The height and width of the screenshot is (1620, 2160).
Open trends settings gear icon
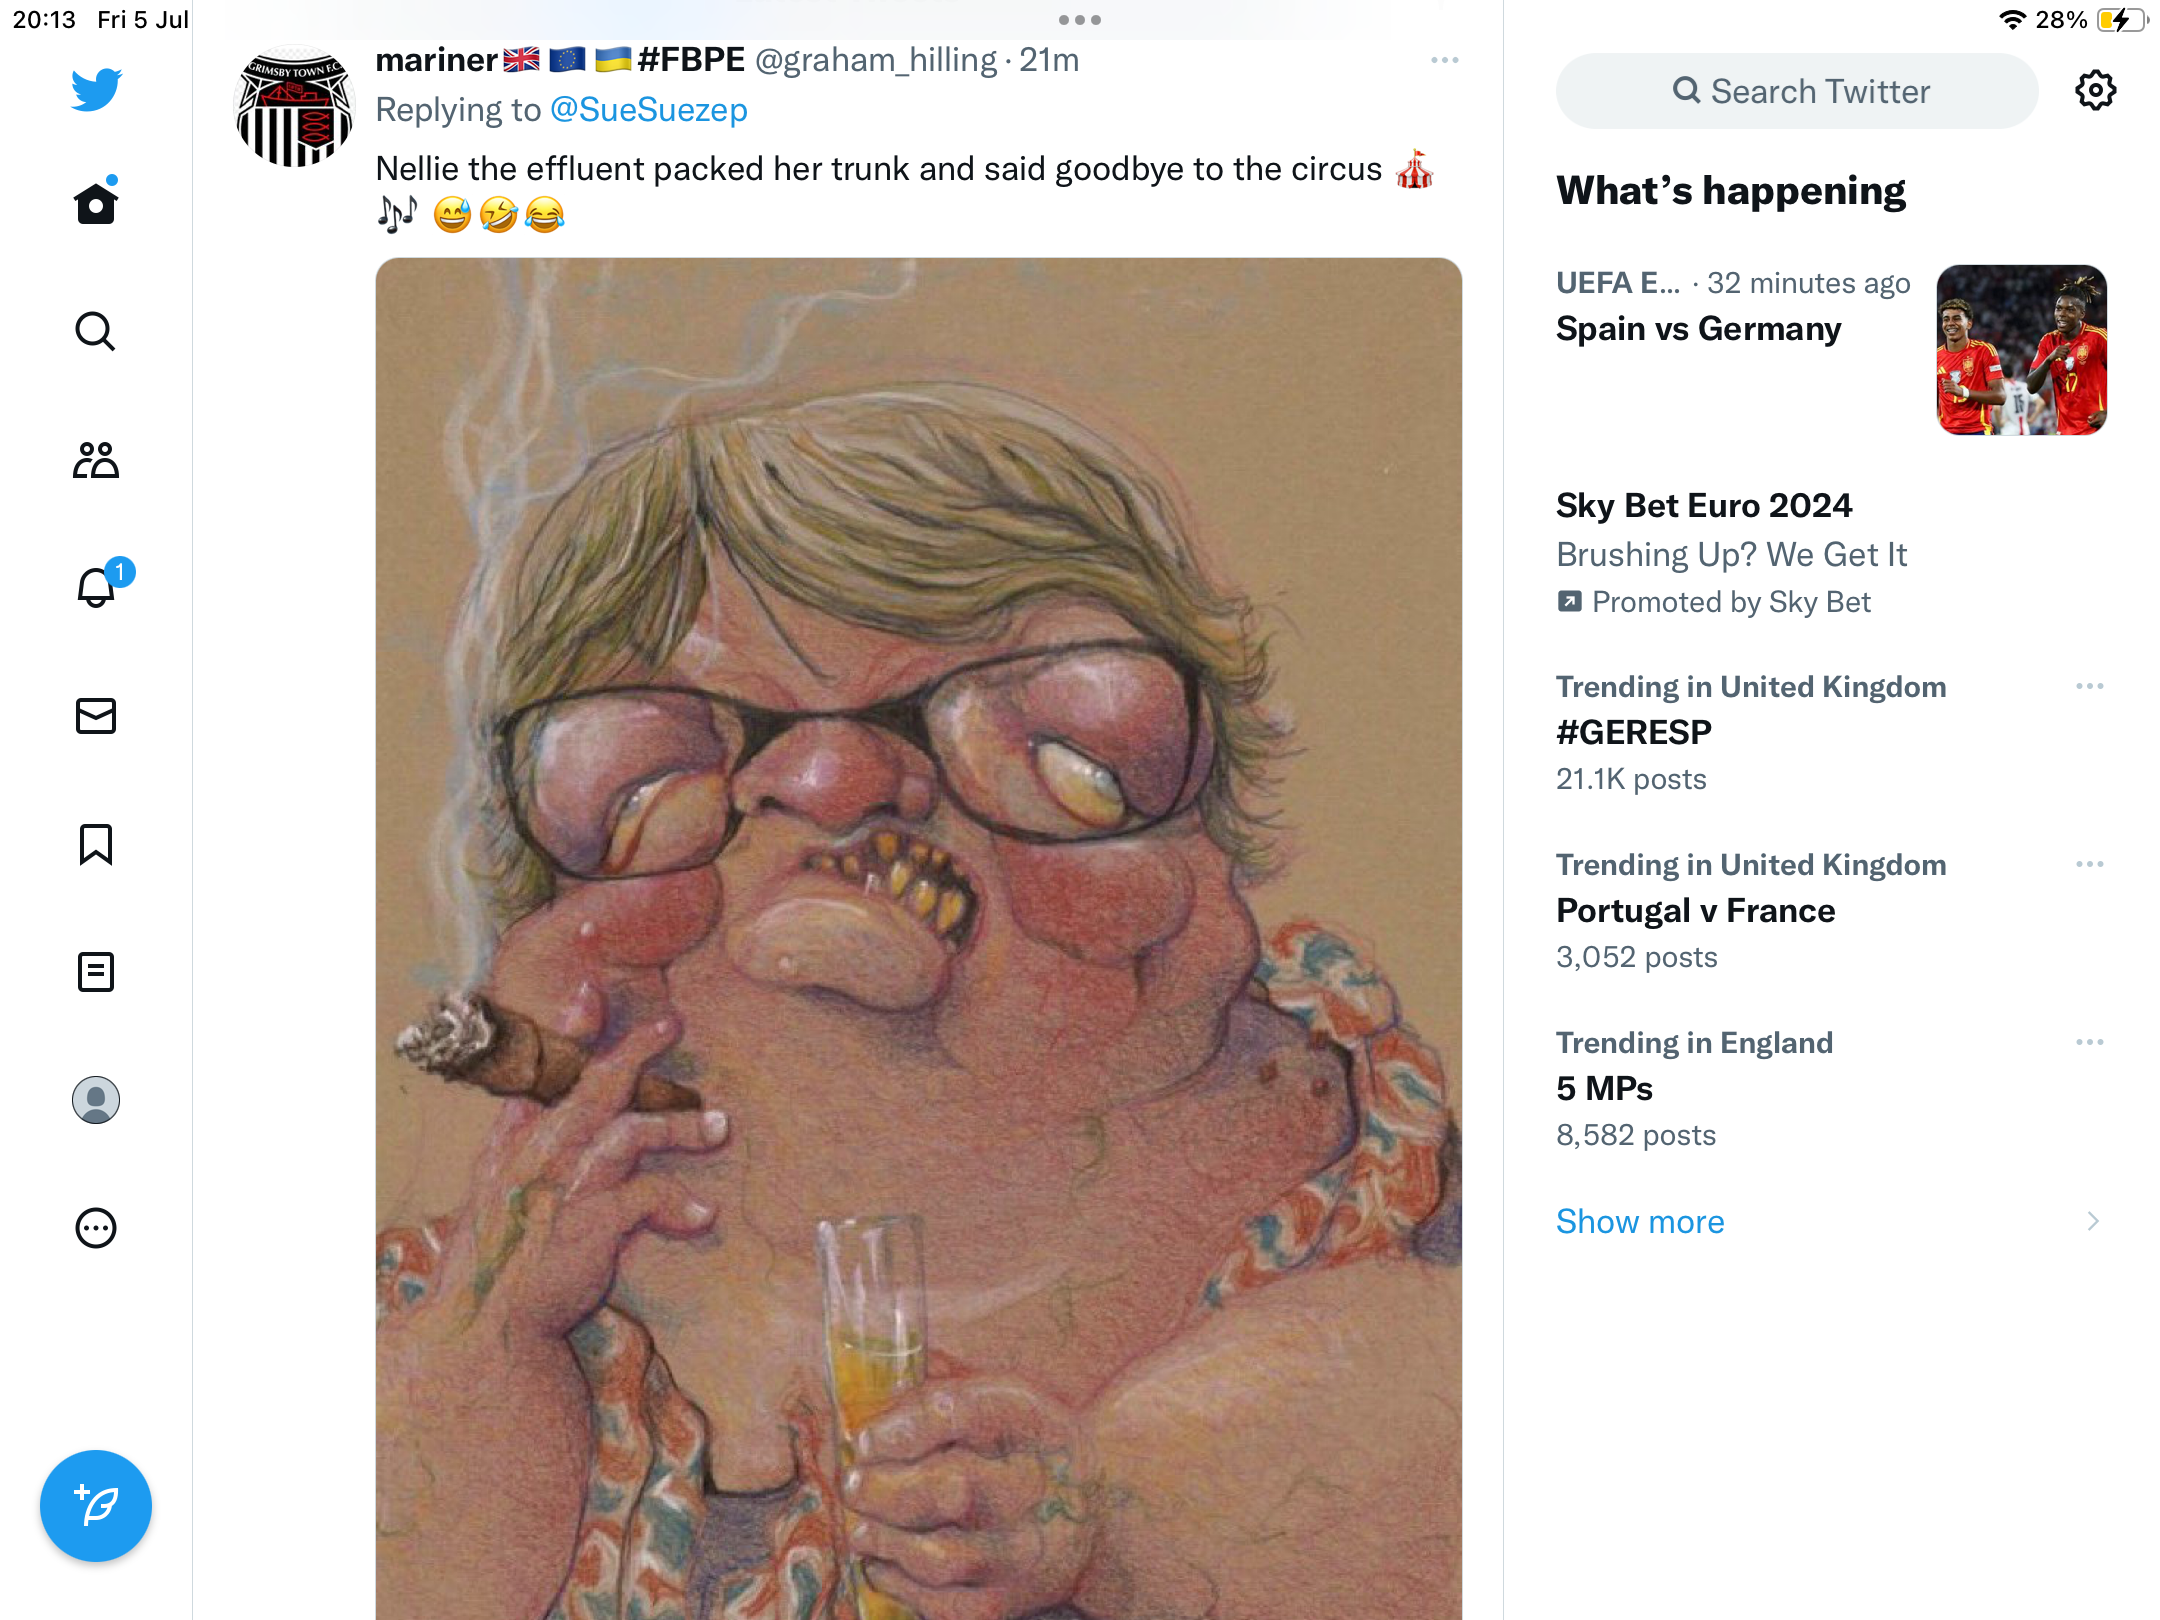point(2095,91)
